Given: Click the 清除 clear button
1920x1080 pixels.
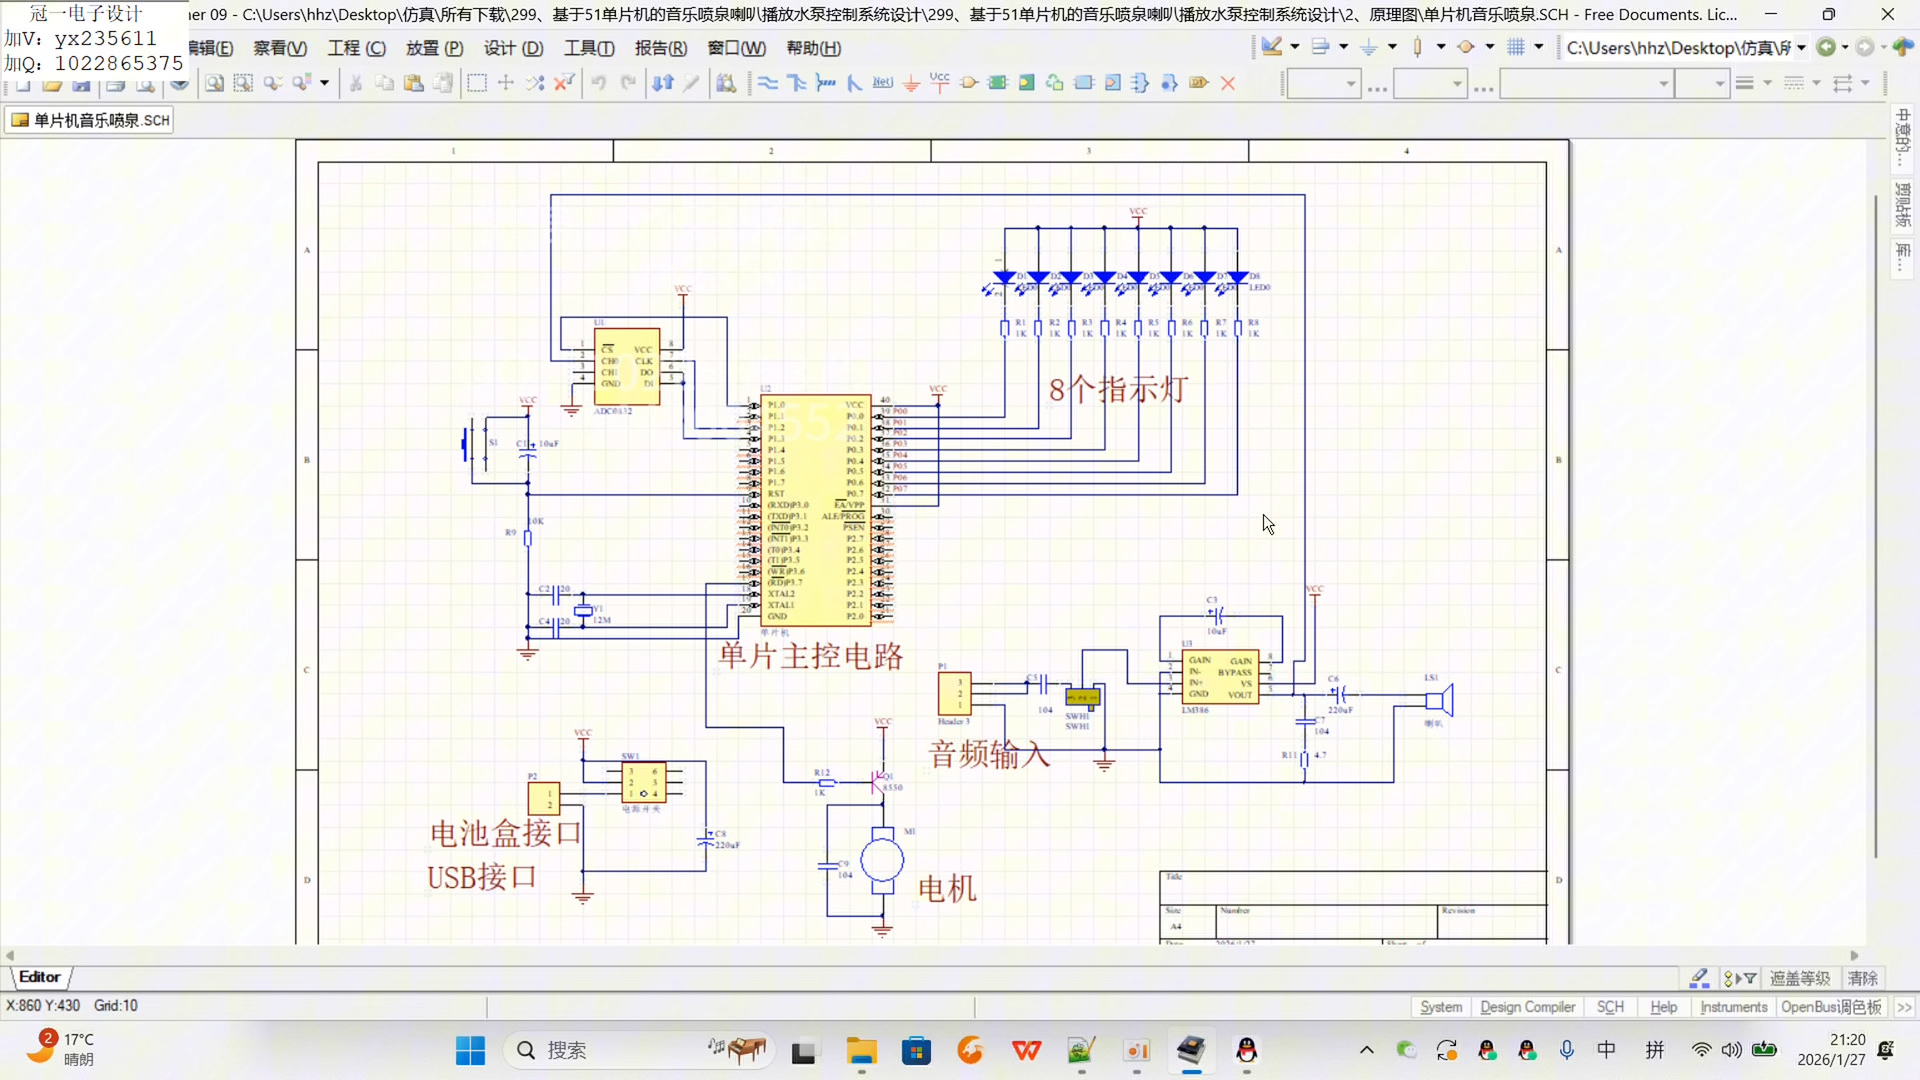Looking at the screenshot, I should (1862, 978).
